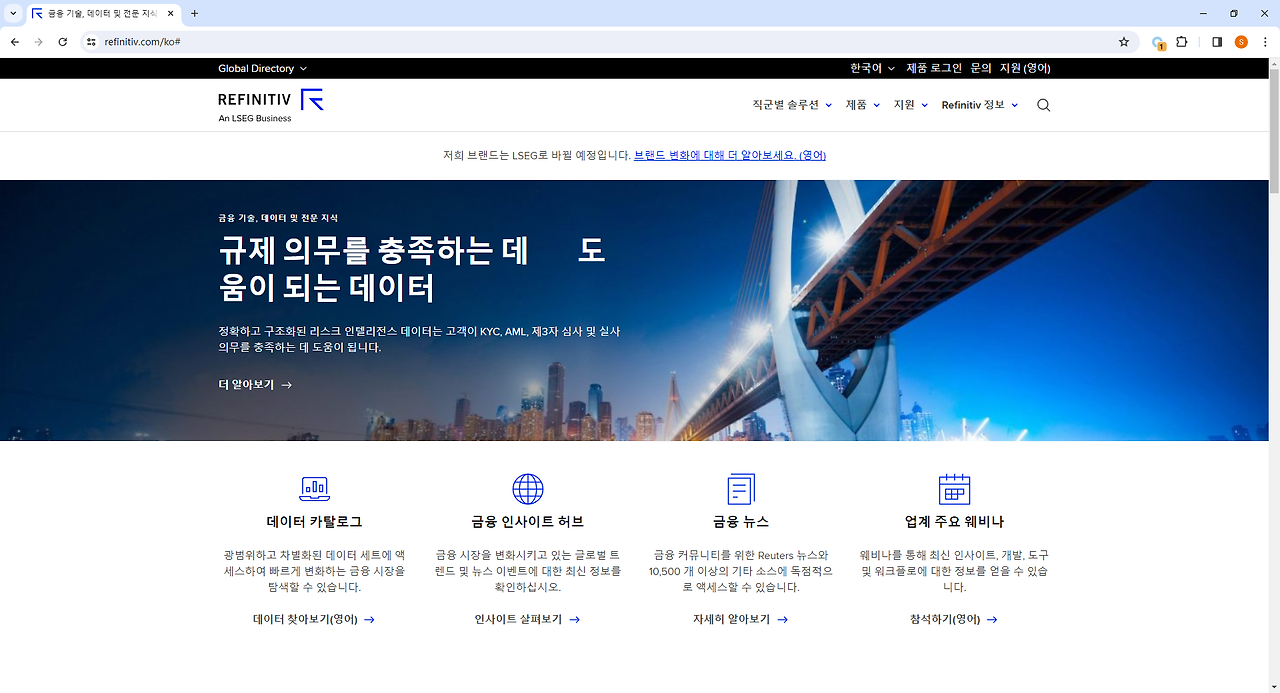The image size is (1280, 693).
Task: Expand the Refinitiv 정보 menu
Action: tap(980, 105)
